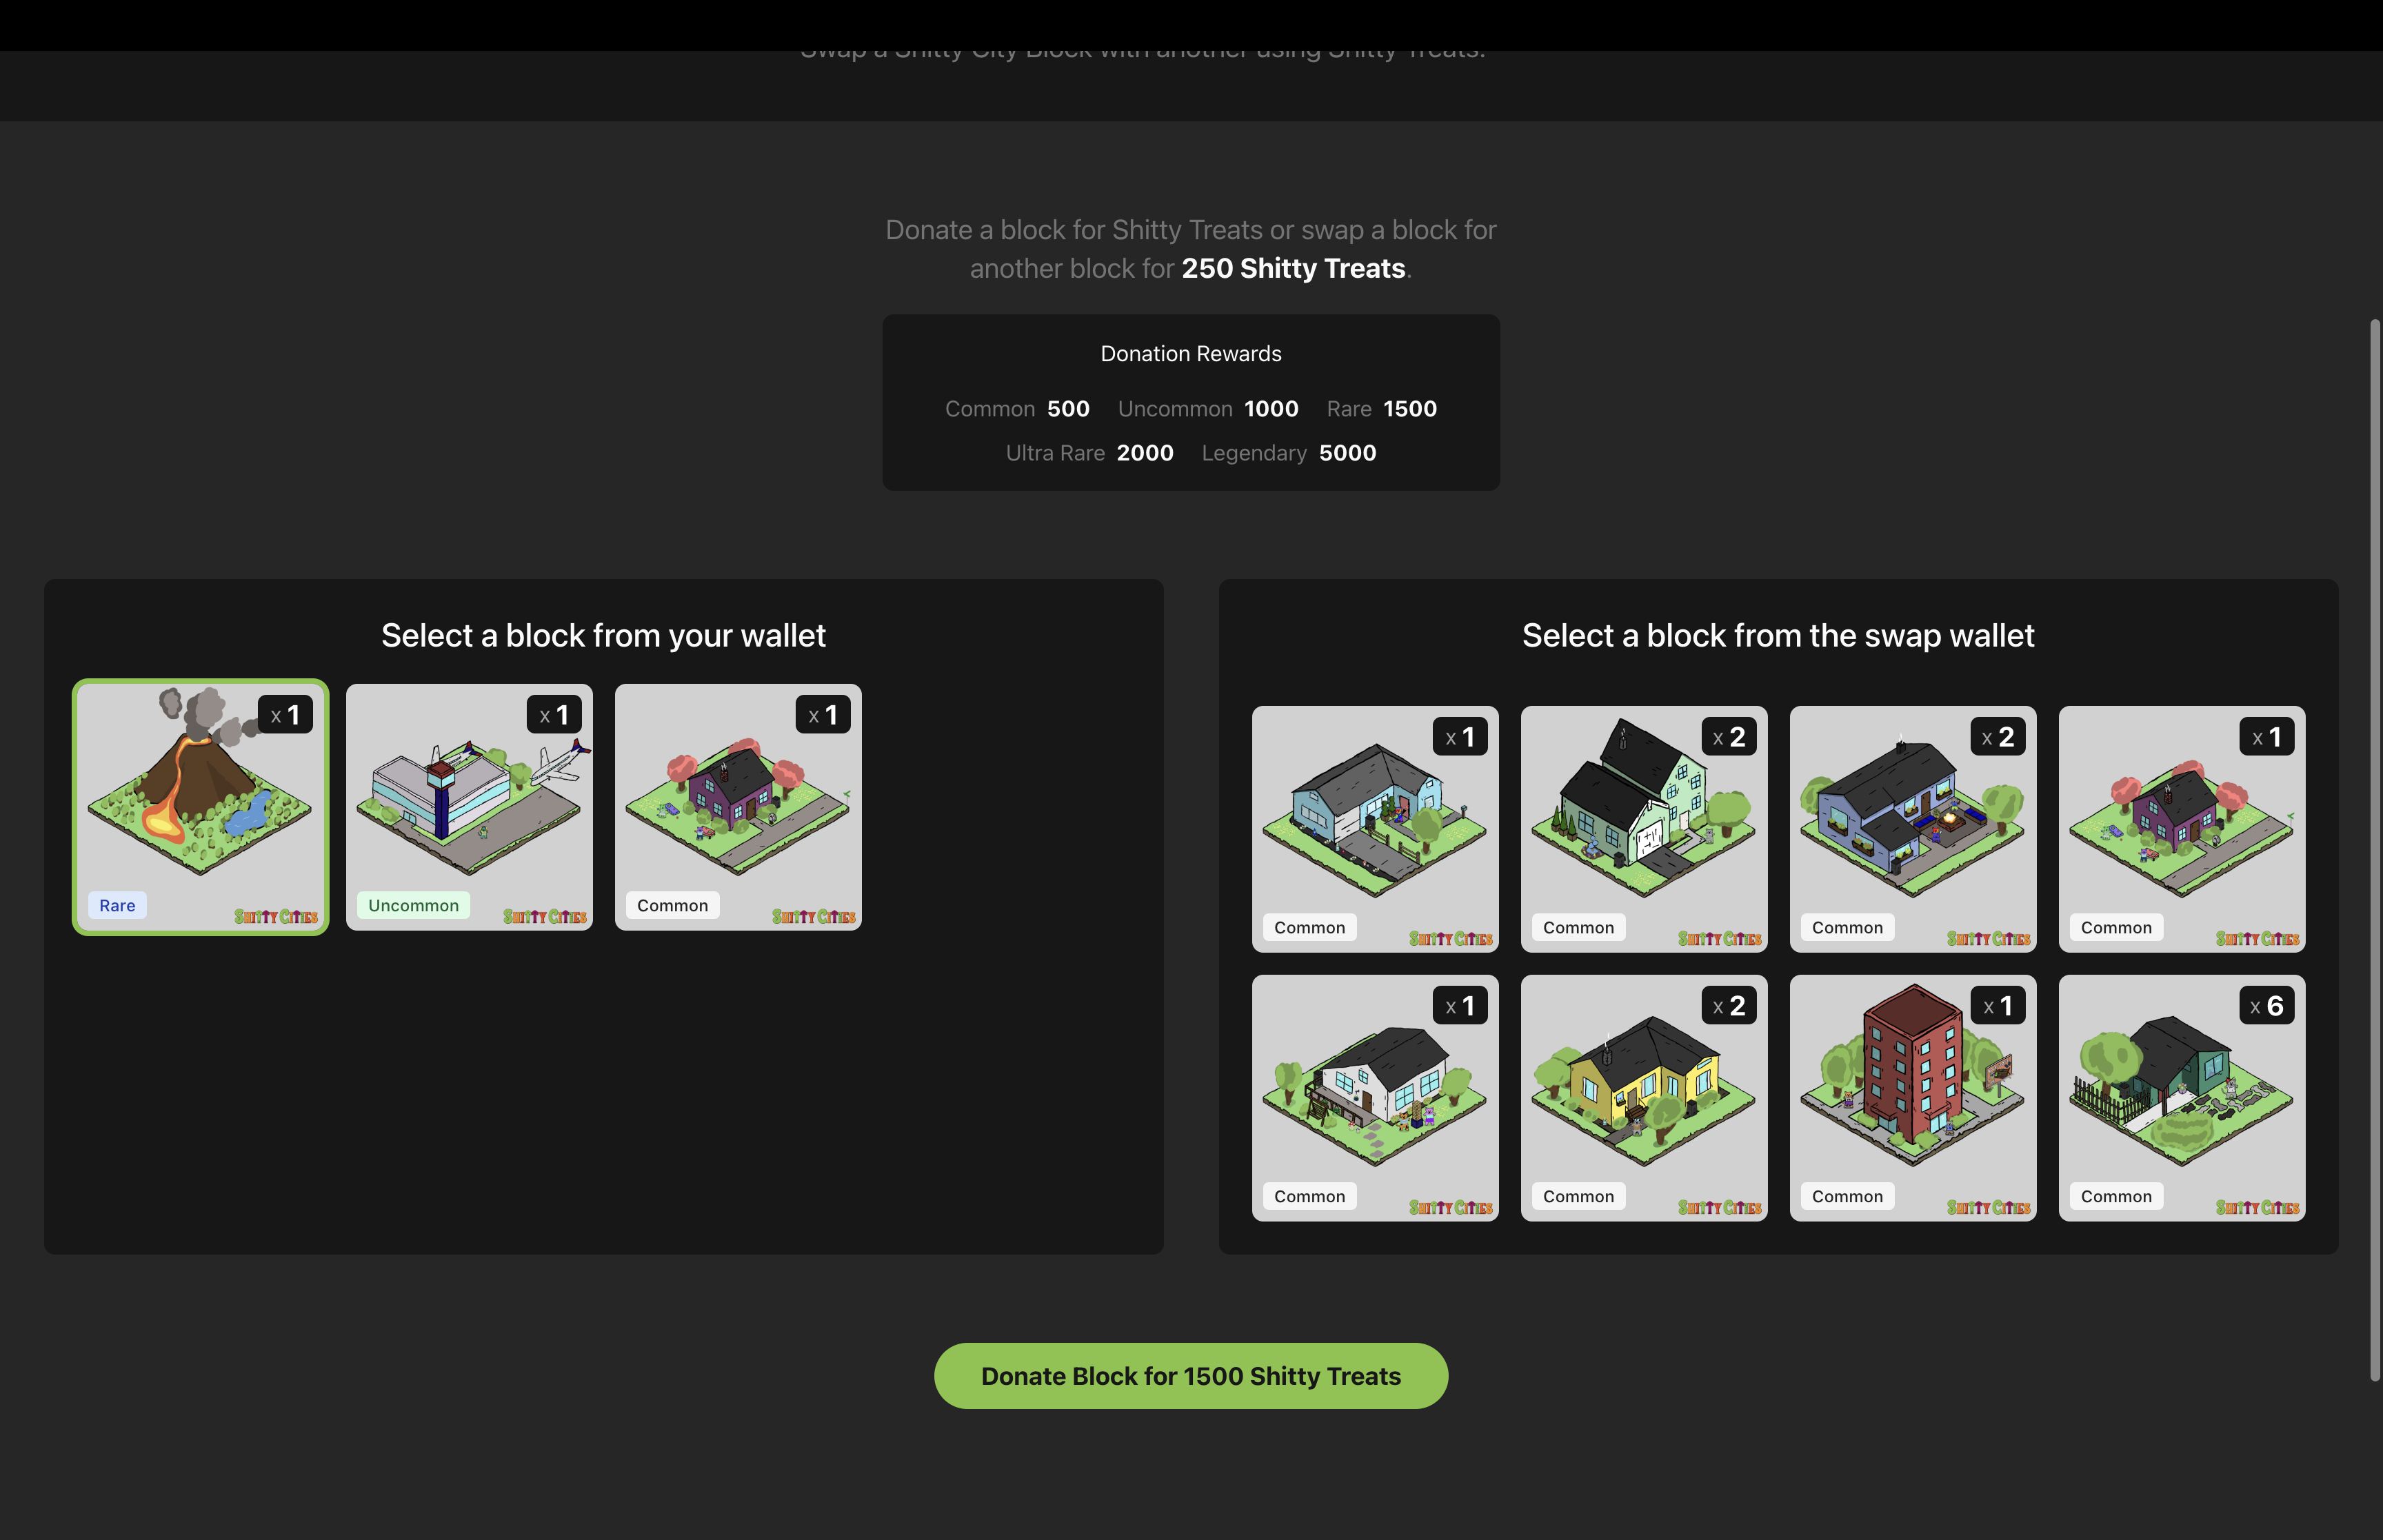
Task: Click Shitty Cities logo on red apartment card
Action: [1988, 1208]
